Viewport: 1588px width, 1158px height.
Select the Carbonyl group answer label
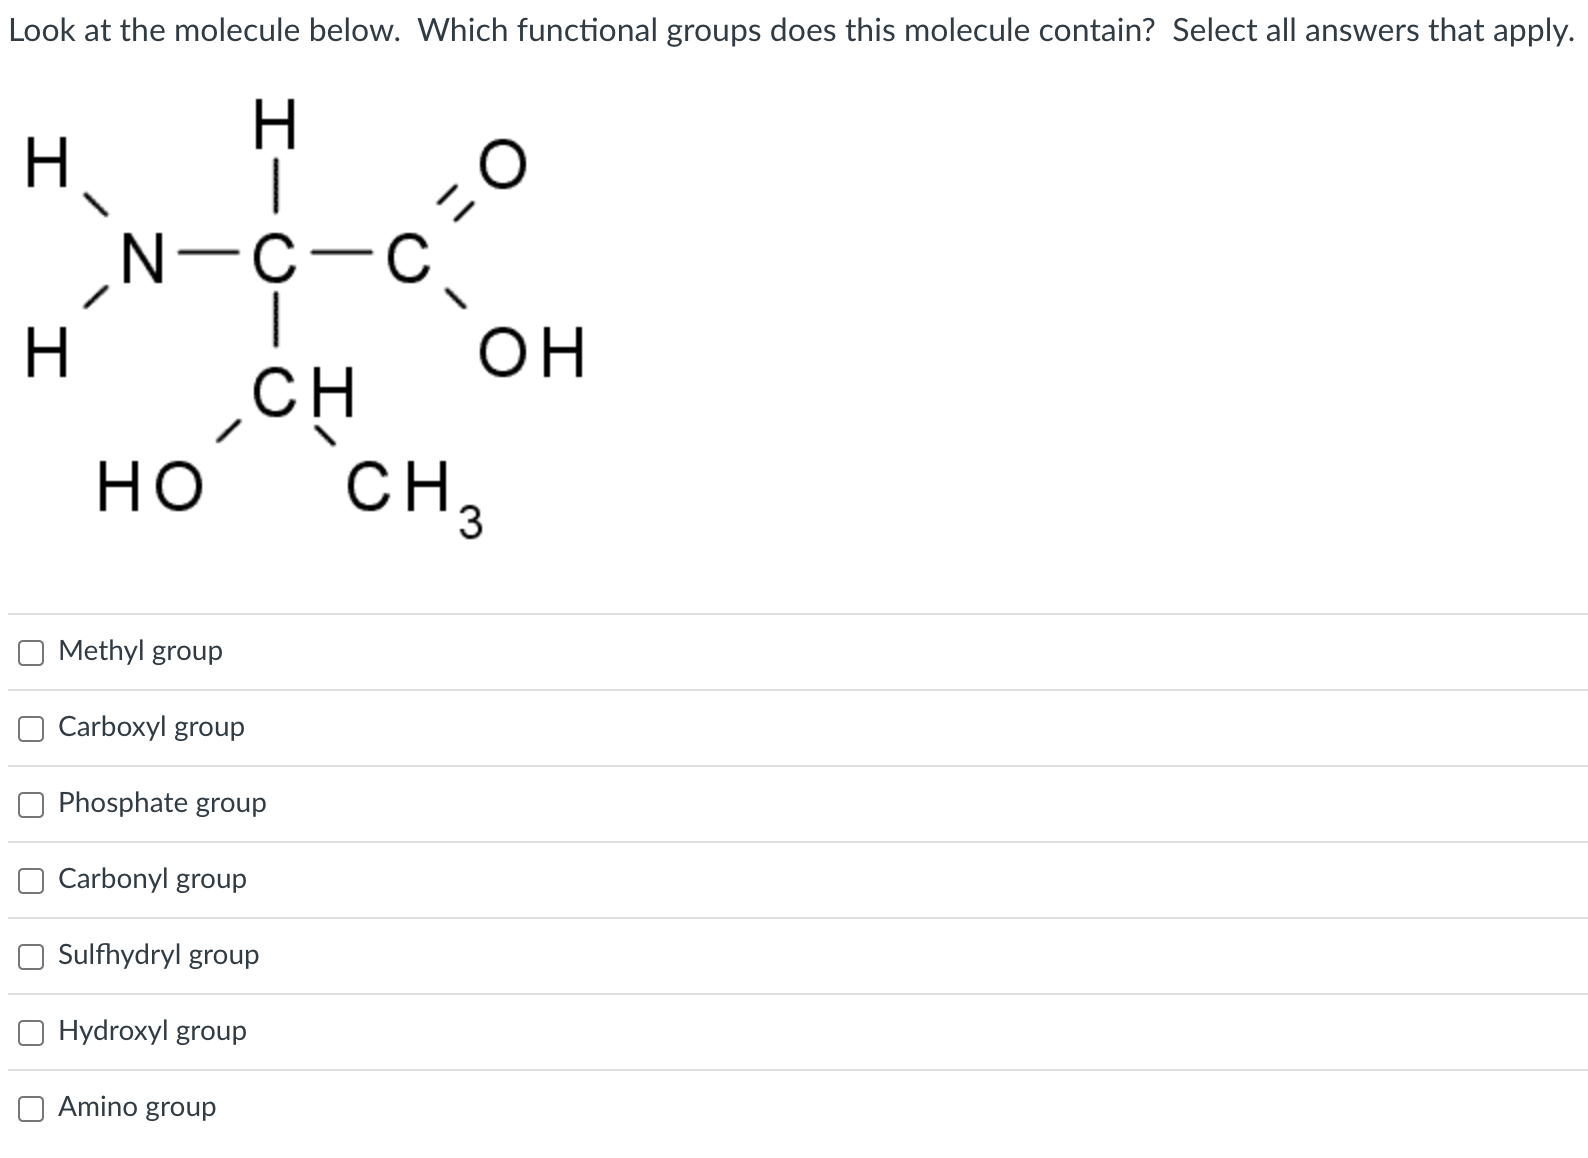point(152,879)
